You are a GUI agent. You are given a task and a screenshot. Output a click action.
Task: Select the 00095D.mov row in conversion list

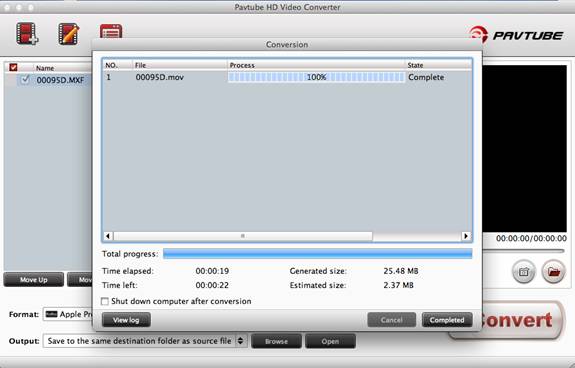point(287,77)
